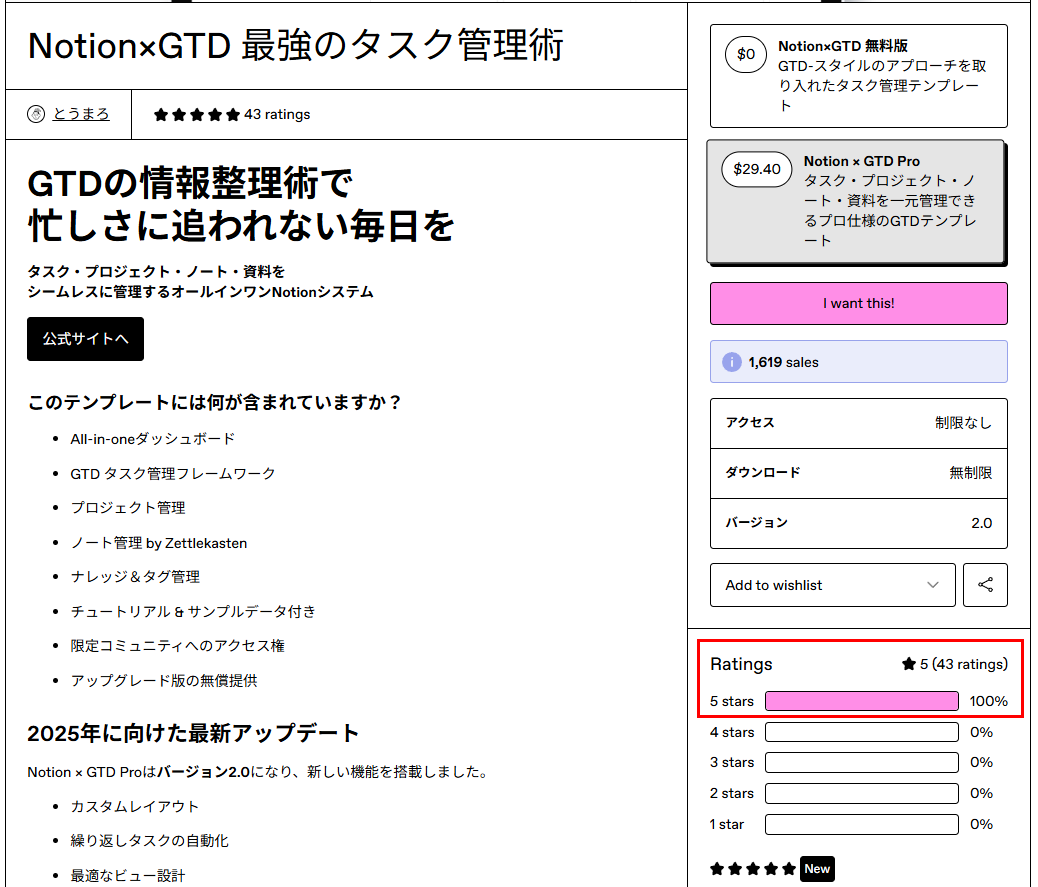This screenshot has height=887, width=1038.
Task: Click the $0 price circle
Action: click(745, 54)
